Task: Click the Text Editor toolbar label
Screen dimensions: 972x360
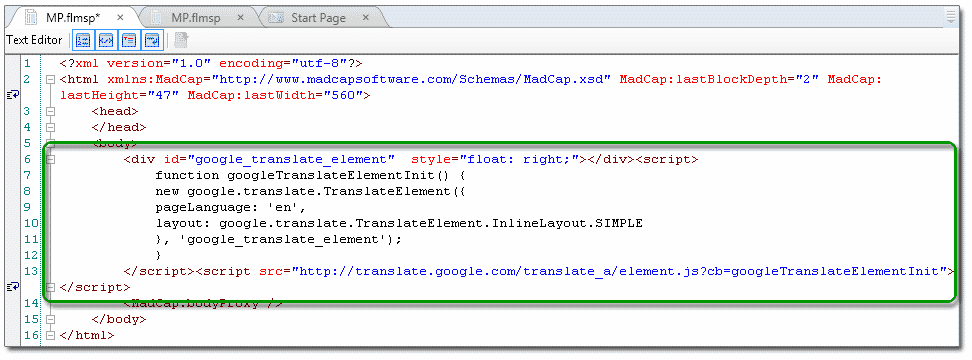Action: pos(34,40)
